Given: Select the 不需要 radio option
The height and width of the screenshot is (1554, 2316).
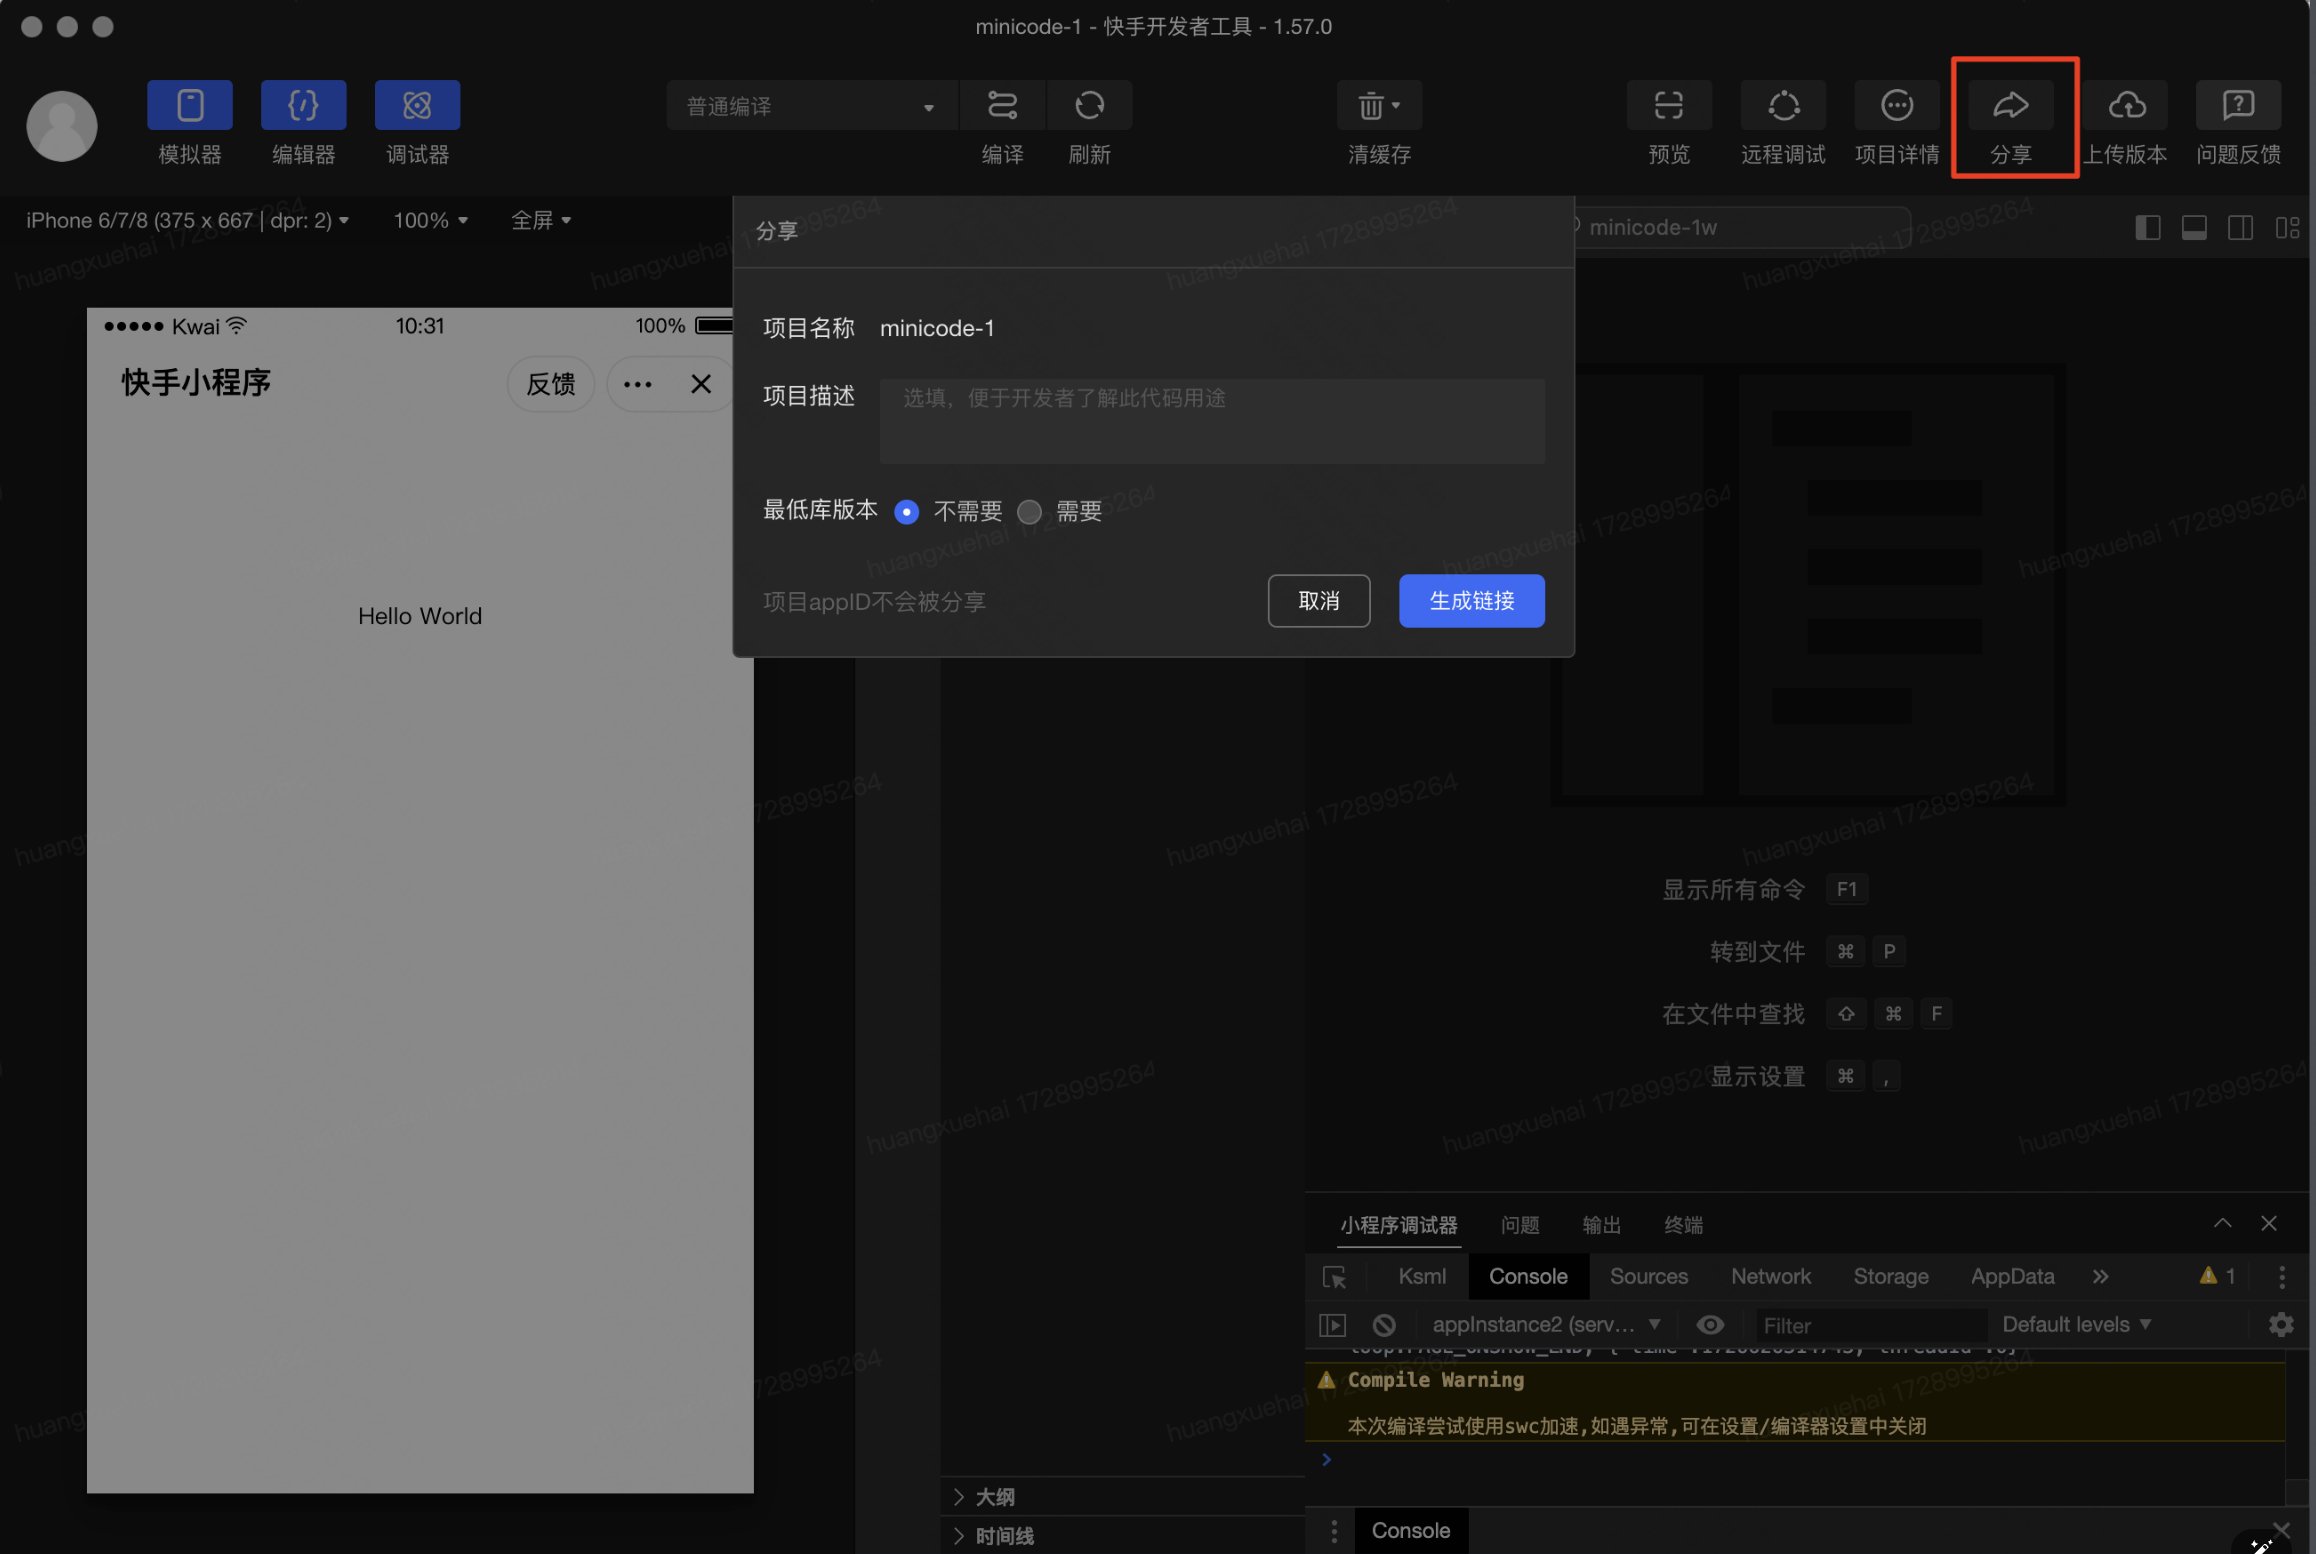Looking at the screenshot, I should (x=906, y=512).
